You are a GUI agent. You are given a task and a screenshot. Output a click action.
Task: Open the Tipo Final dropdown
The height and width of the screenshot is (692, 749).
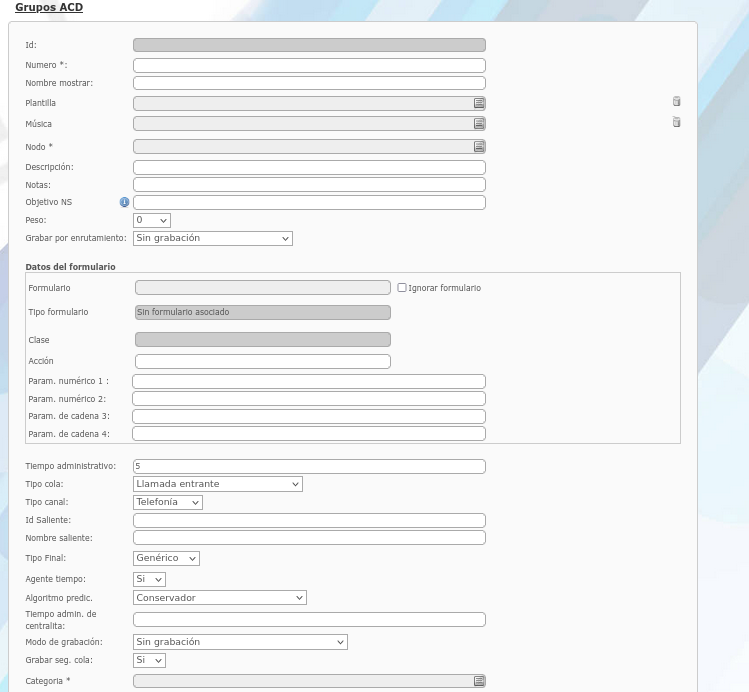(166, 558)
